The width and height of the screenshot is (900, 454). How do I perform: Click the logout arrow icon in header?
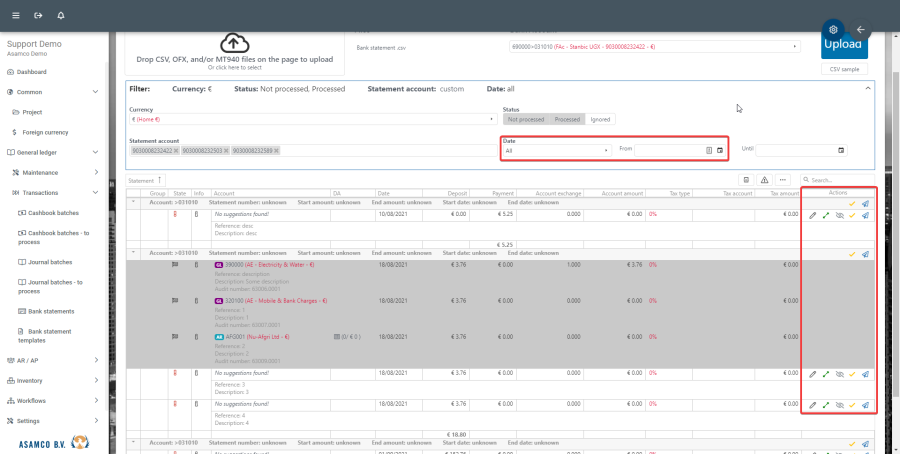38,15
